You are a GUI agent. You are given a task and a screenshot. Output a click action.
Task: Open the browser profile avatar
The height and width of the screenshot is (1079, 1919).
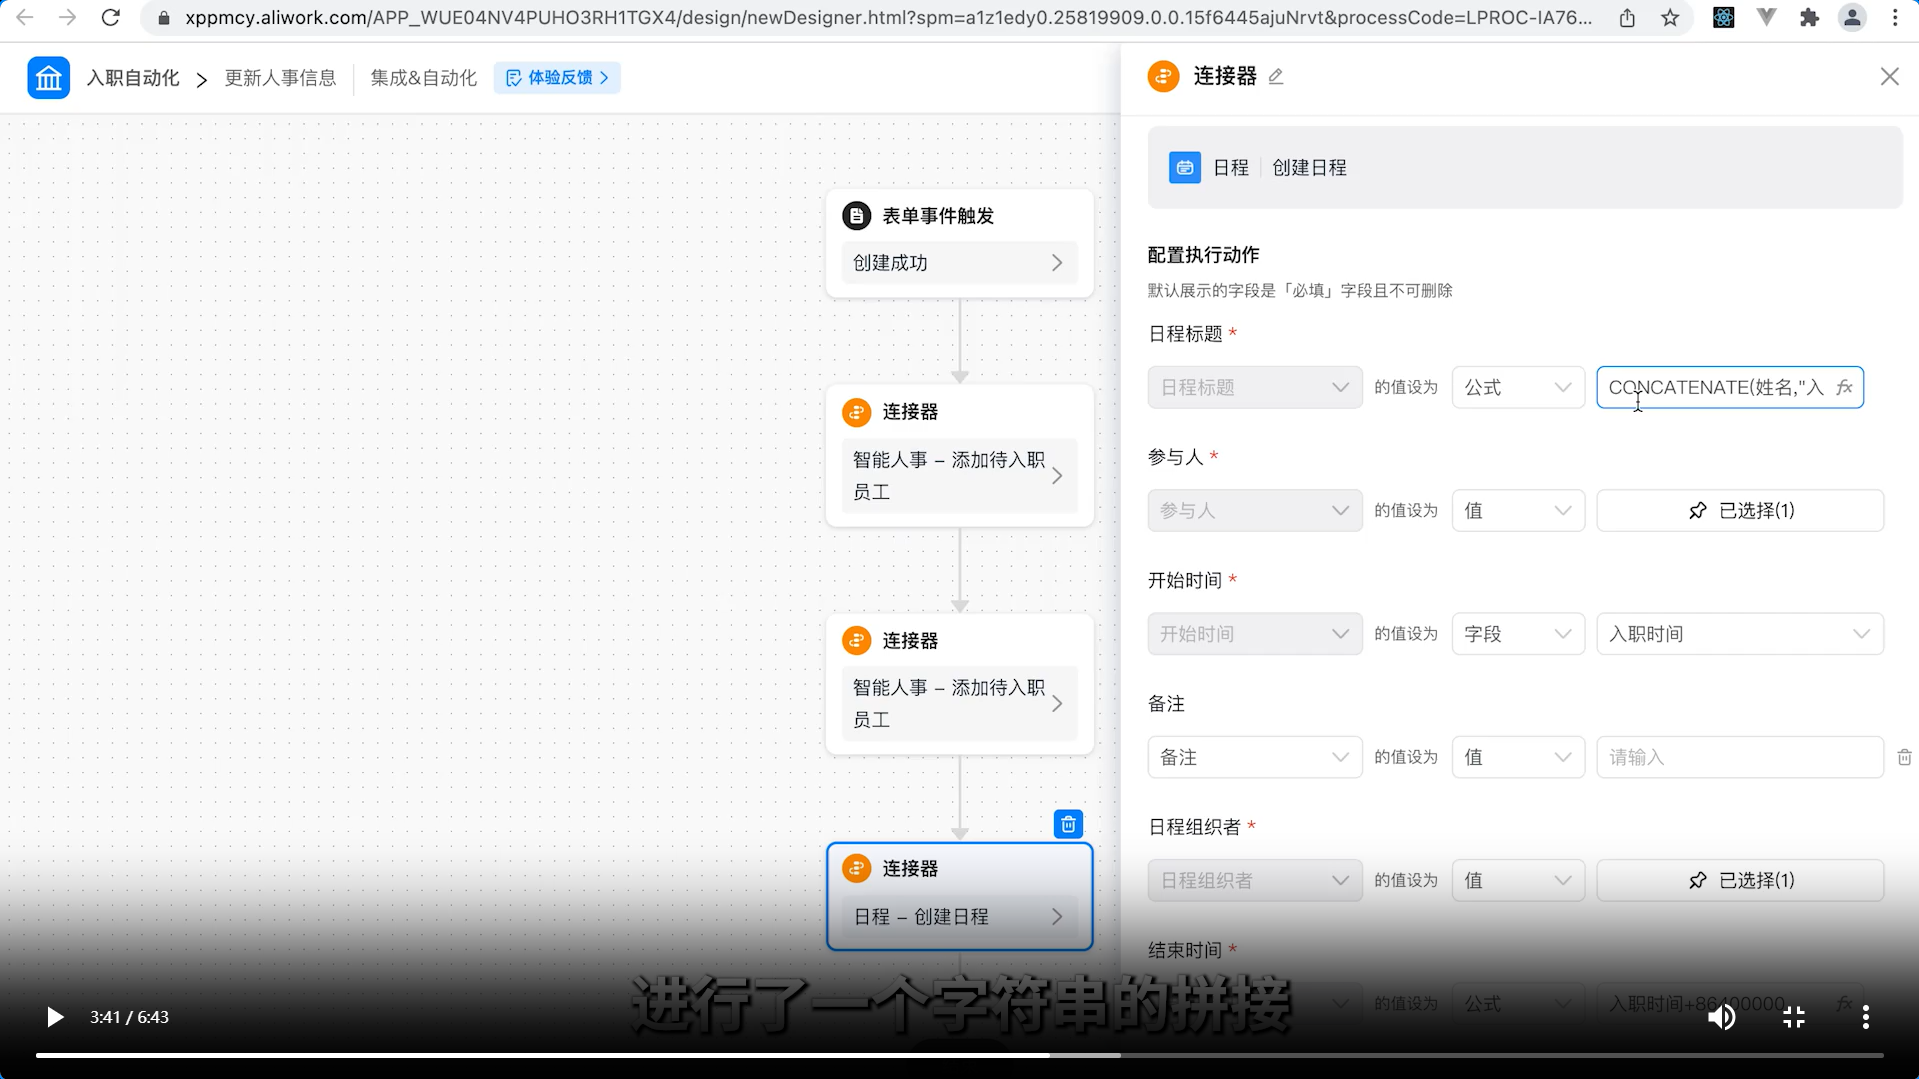click(x=1852, y=18)
